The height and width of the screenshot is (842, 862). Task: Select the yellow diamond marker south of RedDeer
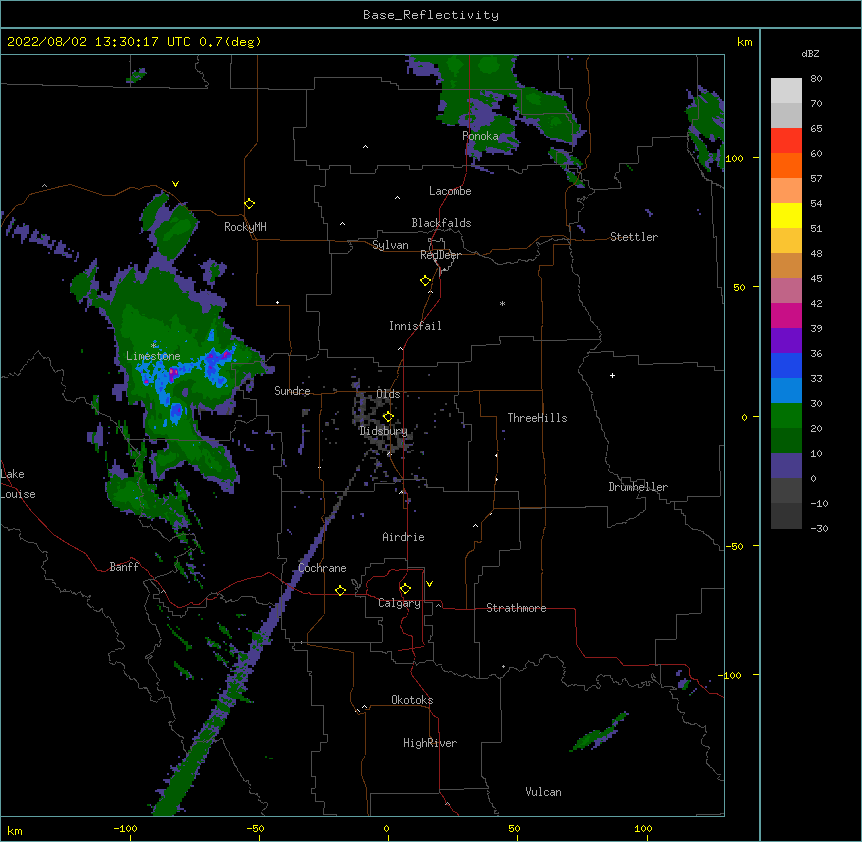click(x=426, y=281)
